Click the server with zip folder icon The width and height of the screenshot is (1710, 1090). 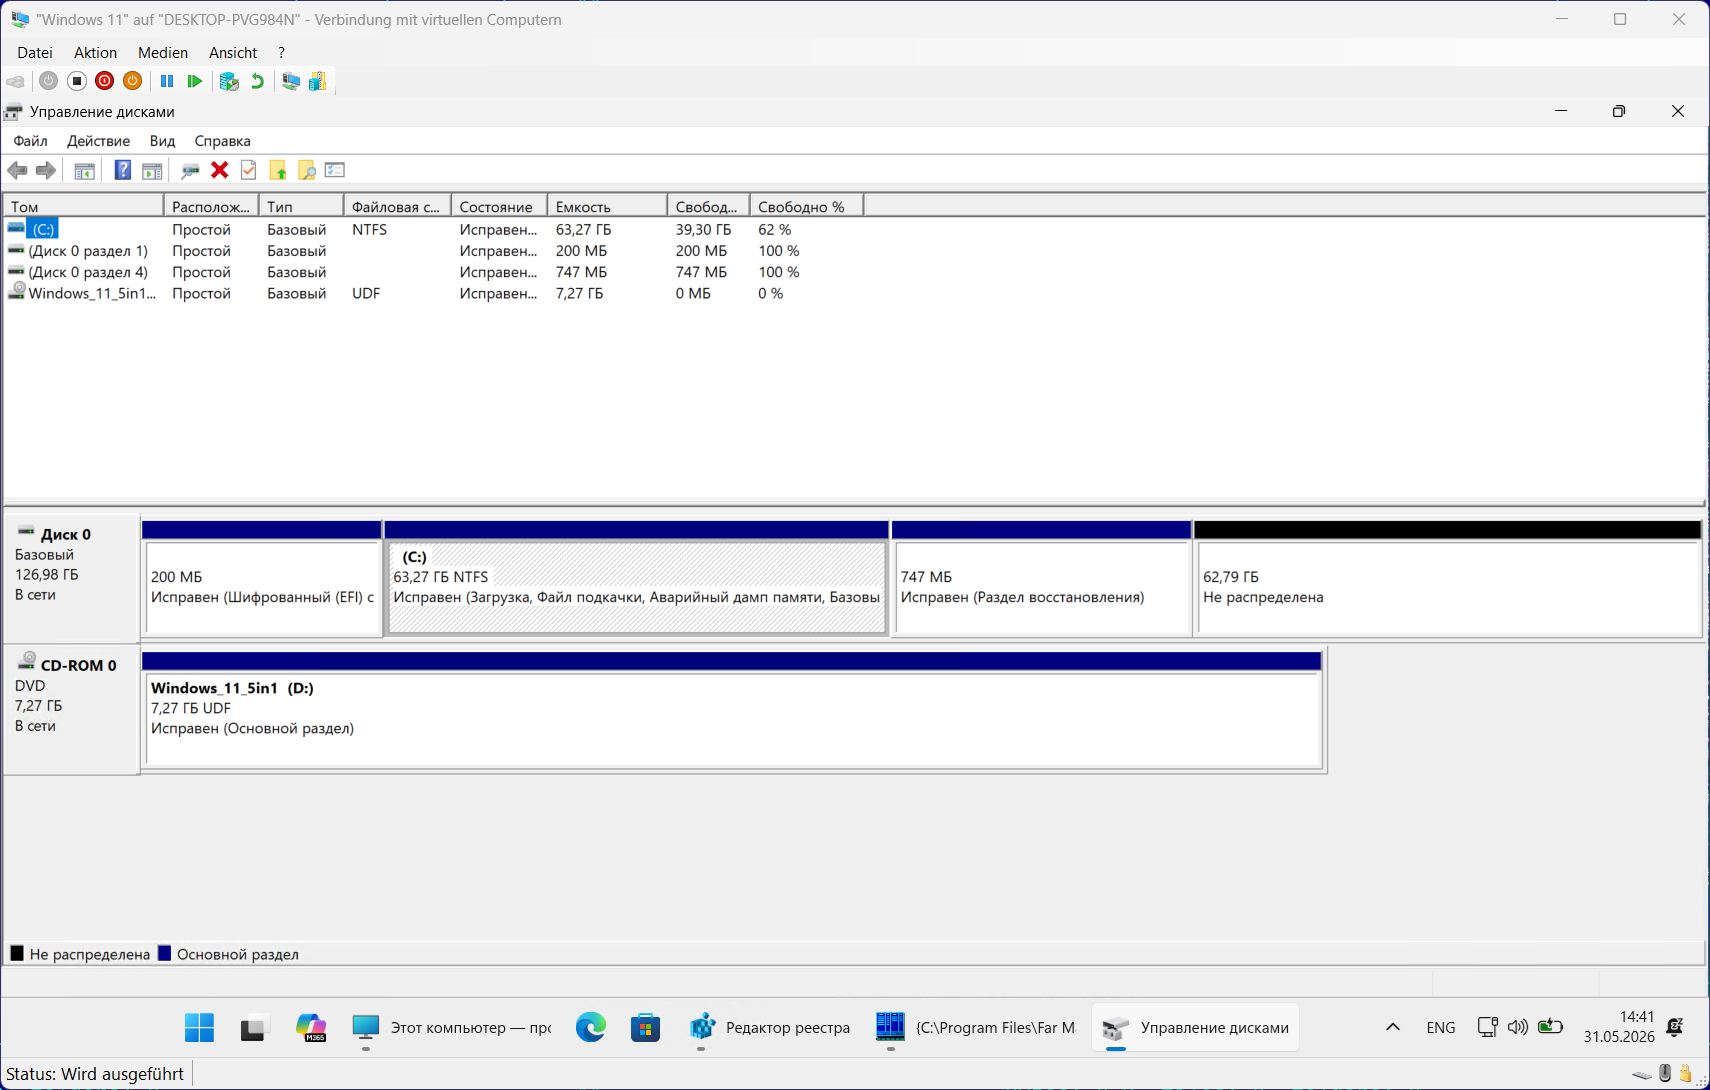click(x=318, y=81)
